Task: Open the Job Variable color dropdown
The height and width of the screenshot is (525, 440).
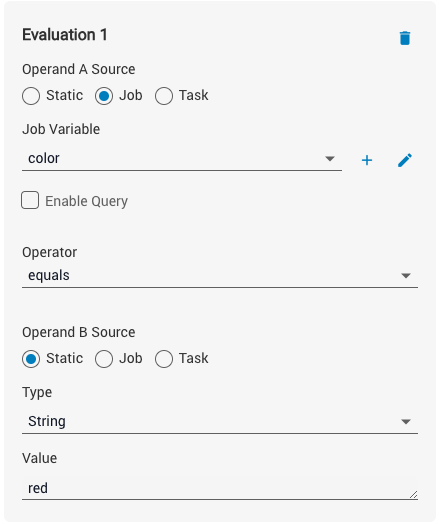Action: click(x=182, y=159)
